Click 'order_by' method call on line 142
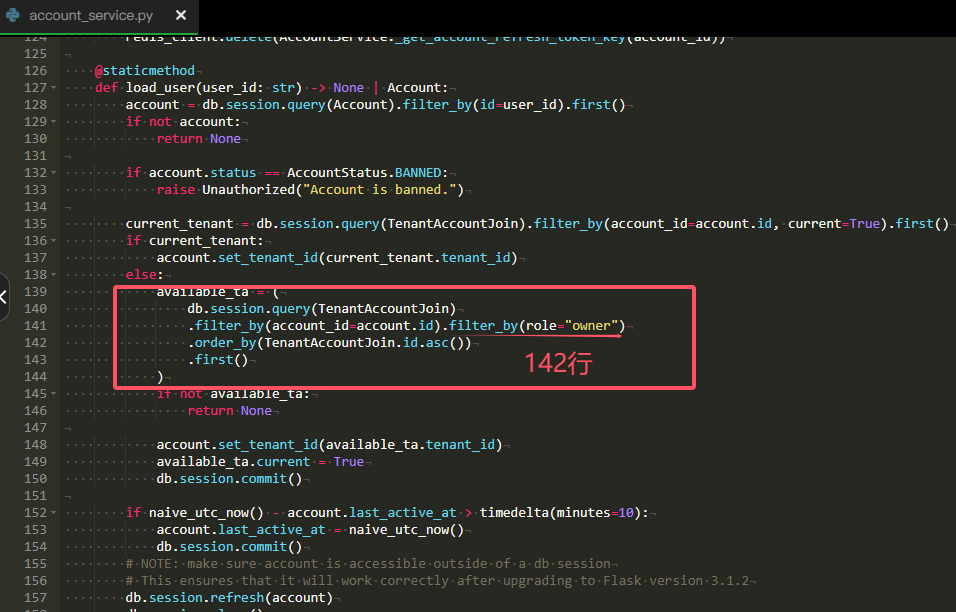Screen dimensions: 956x612 226,343
